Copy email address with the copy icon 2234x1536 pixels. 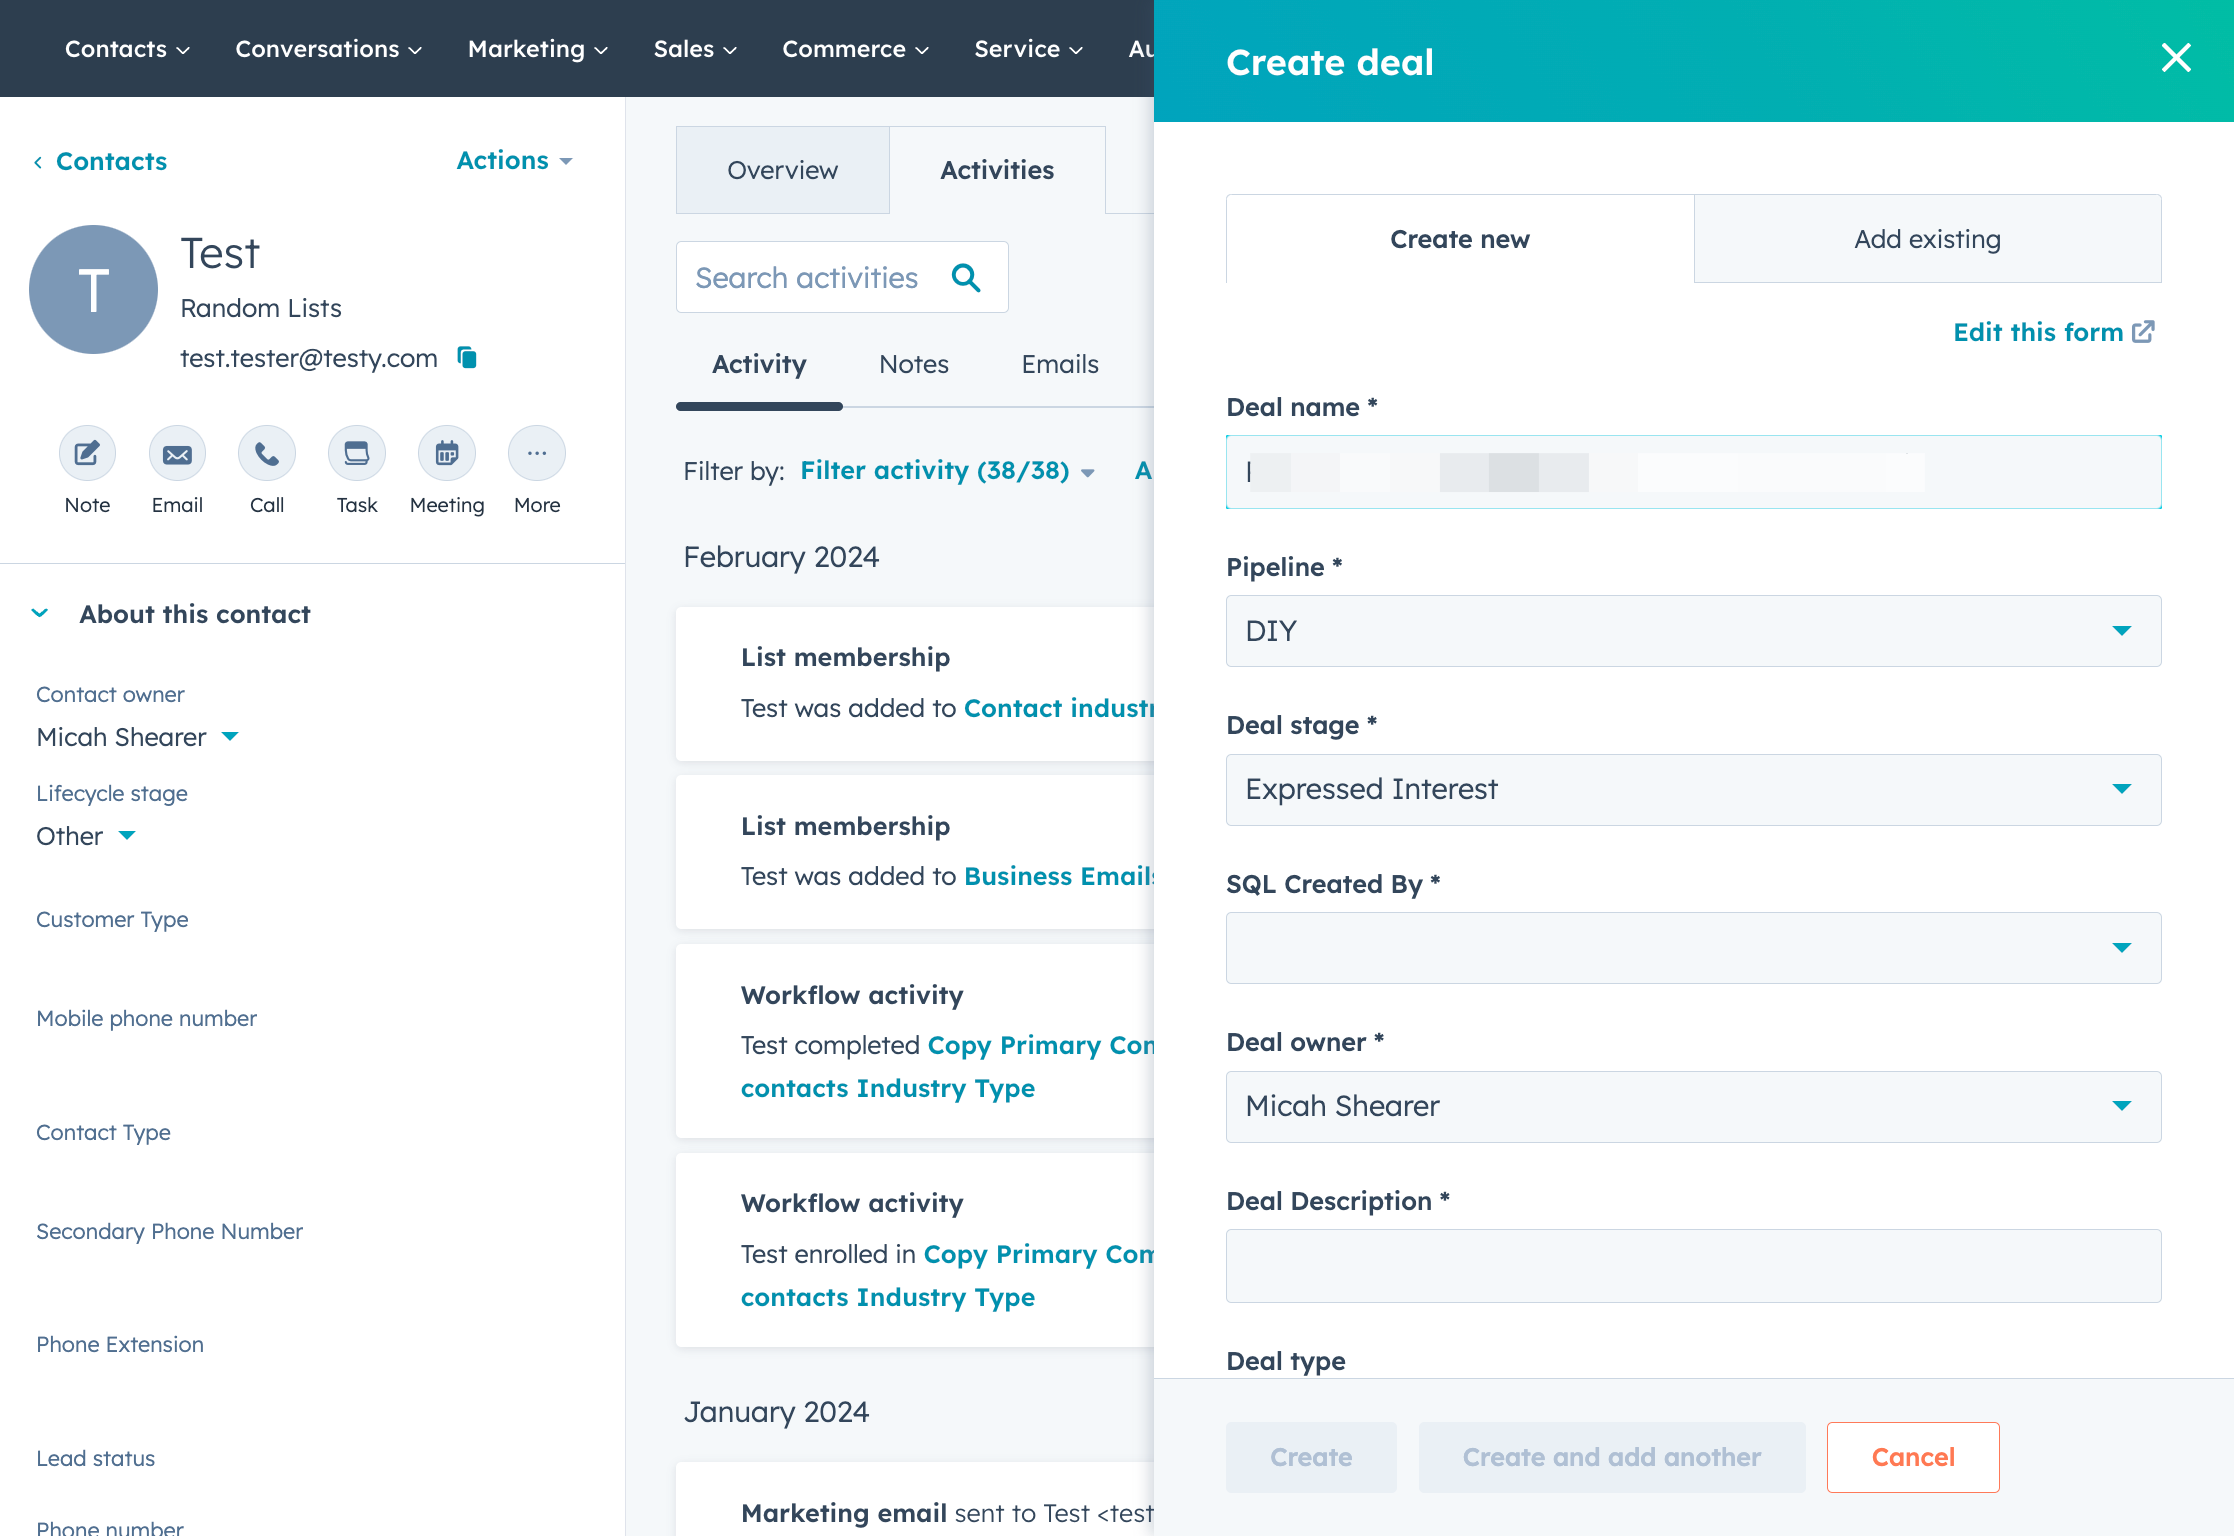(x=467, y=357)
